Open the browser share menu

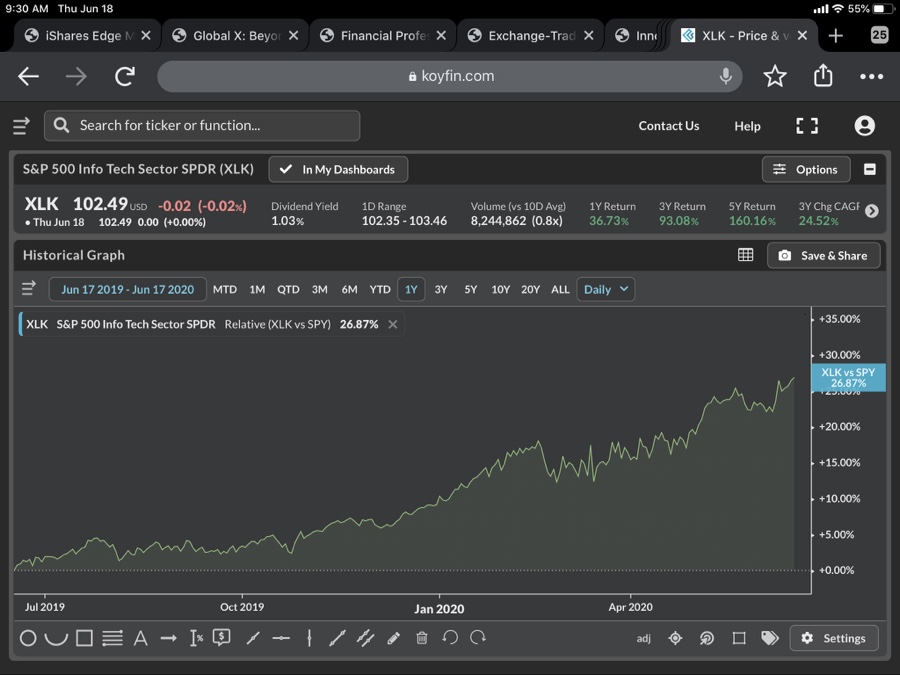(x=823, y=75)
